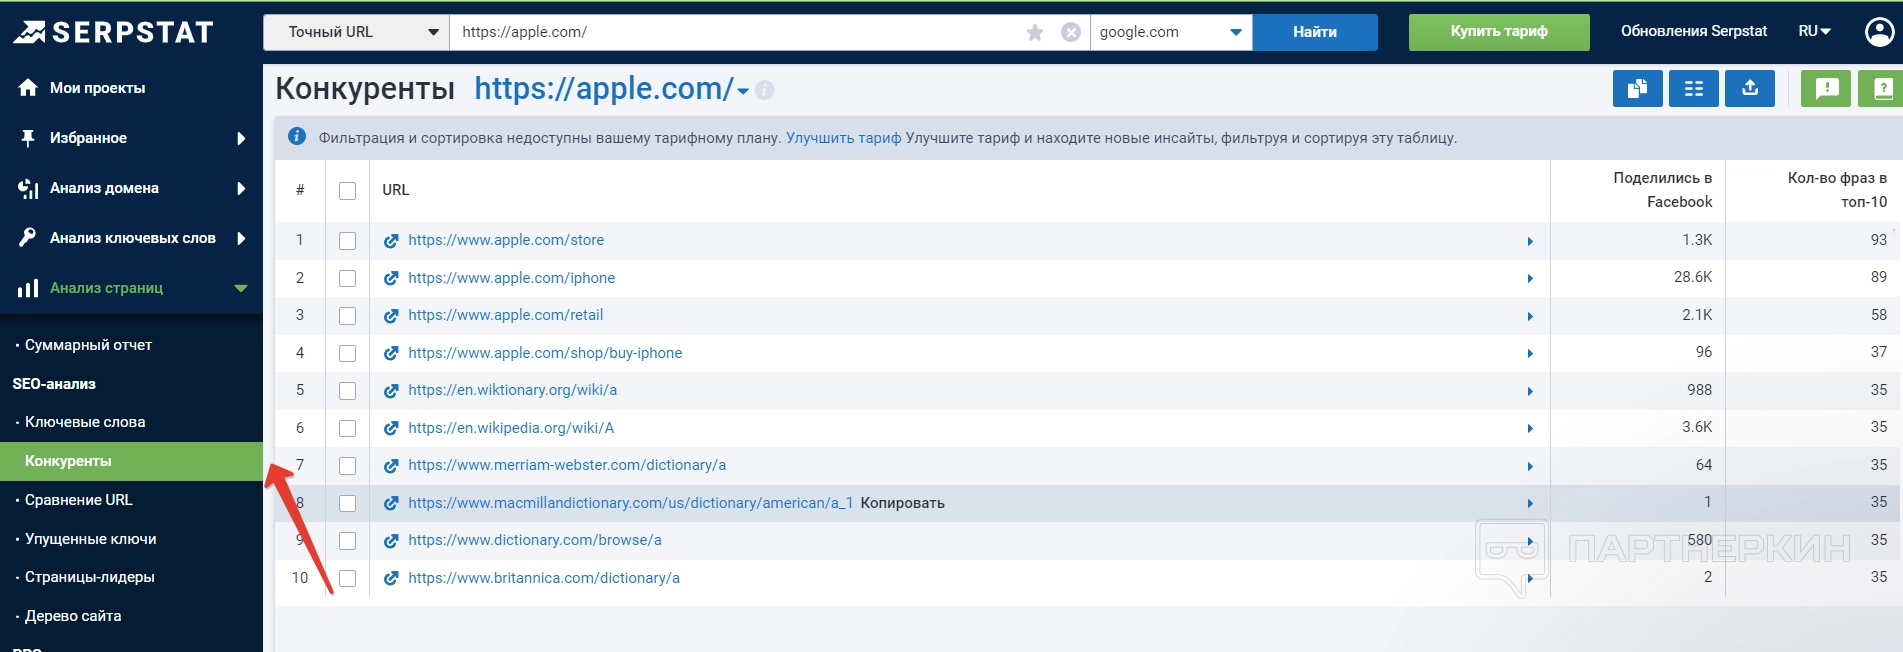Screen dimensions: 1903x652
Task: Open Сравнение URL menu item
Action: tap(78, 500)
